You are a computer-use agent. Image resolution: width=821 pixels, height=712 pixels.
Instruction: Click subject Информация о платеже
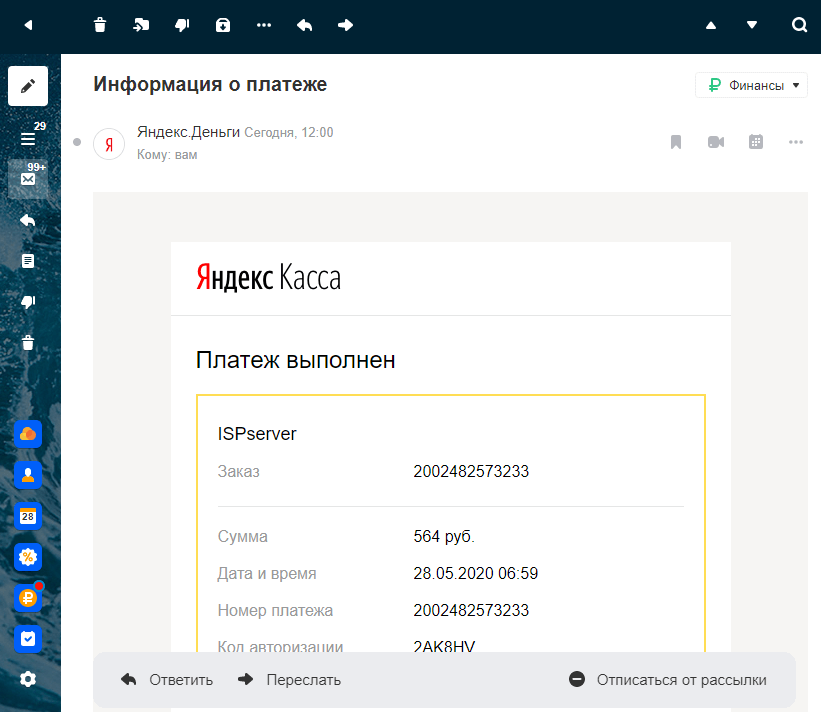point(210,84)
